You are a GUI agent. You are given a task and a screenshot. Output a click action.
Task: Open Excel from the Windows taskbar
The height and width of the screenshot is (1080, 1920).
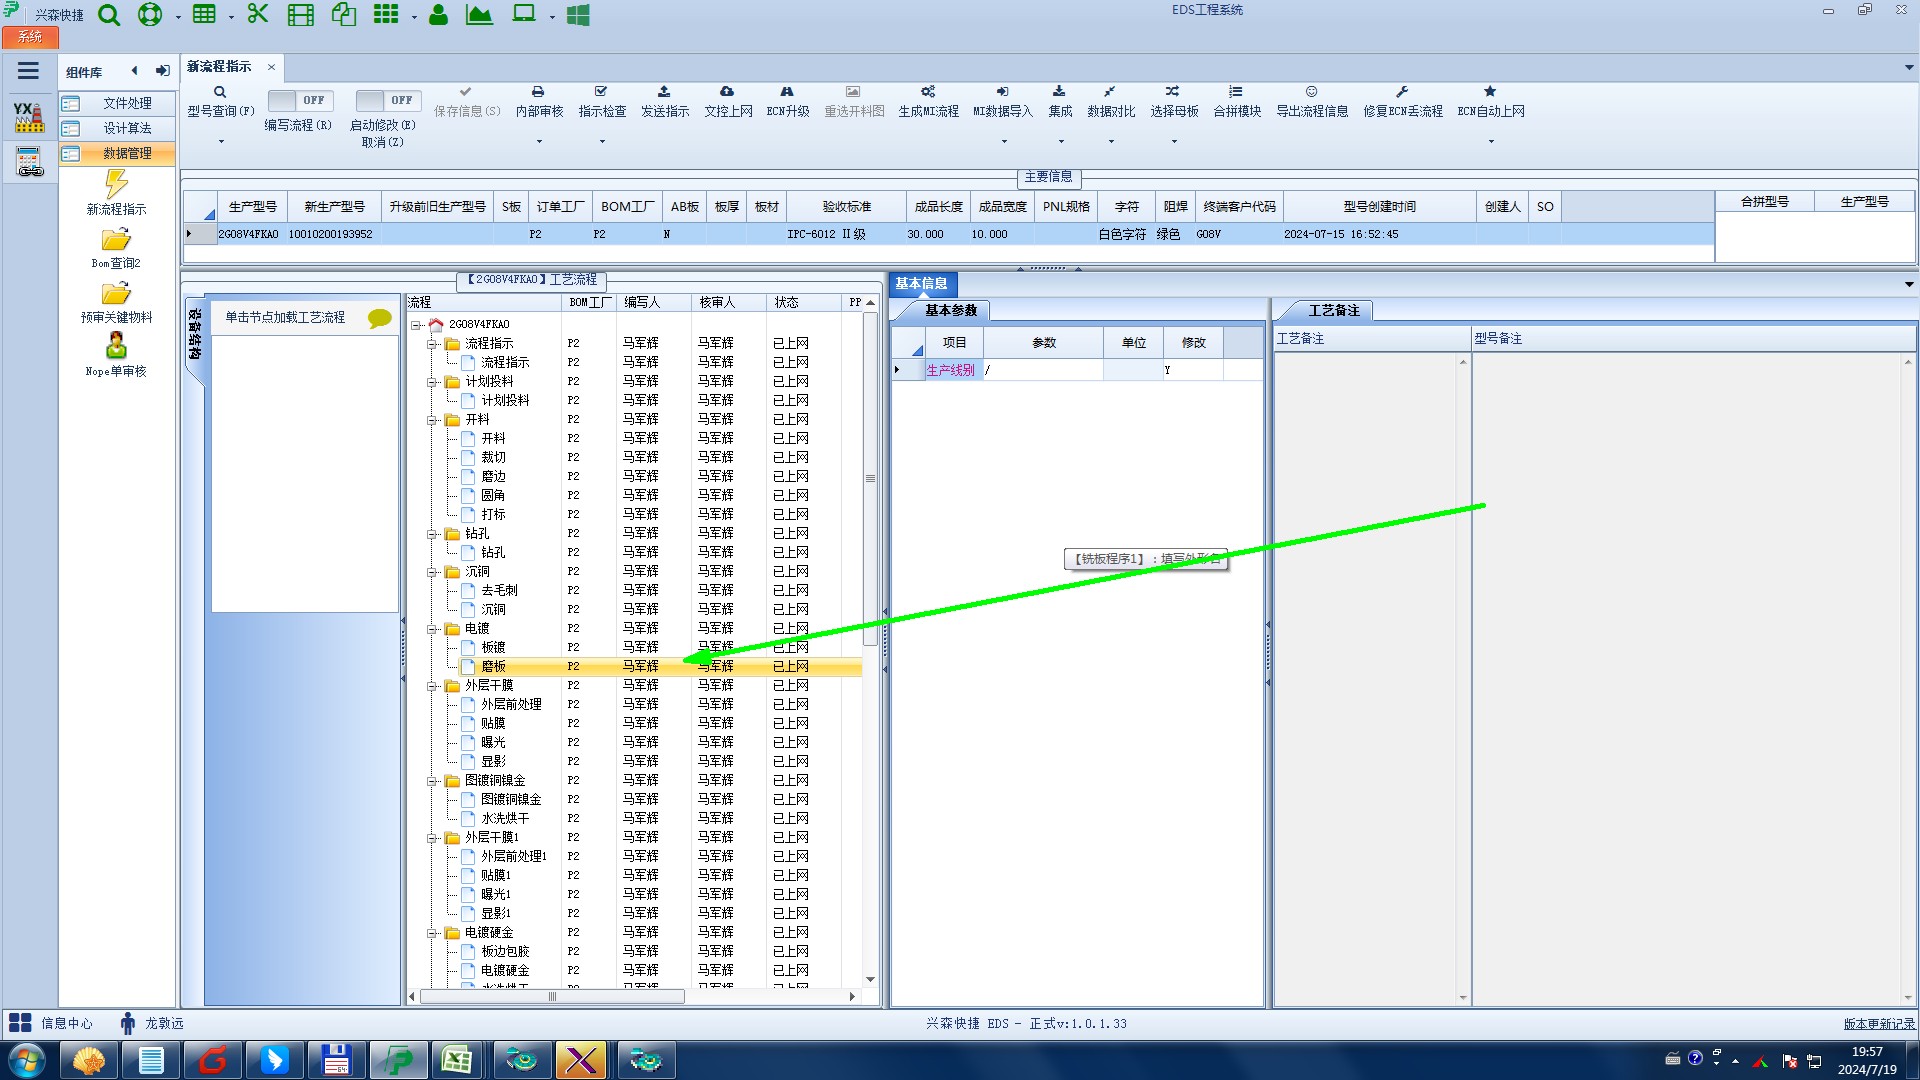point(457,1060)
